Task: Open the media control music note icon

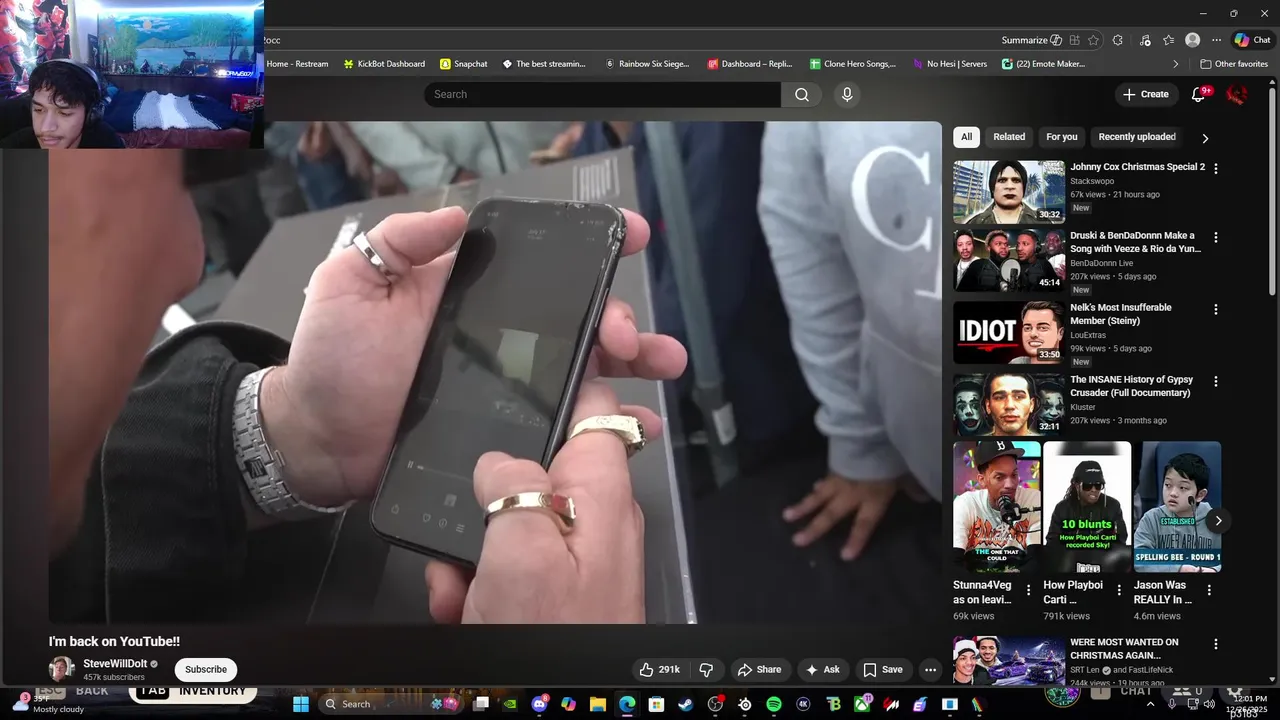Action: point(1145,40)
